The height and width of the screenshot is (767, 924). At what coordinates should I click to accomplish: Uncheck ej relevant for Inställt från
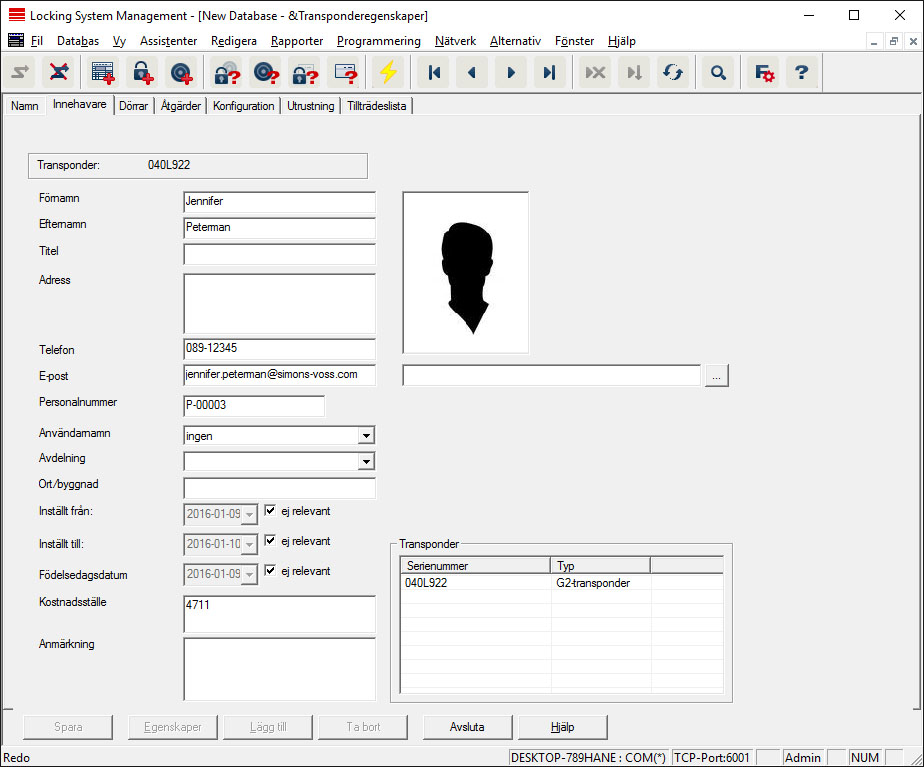(x=270, y=511)
